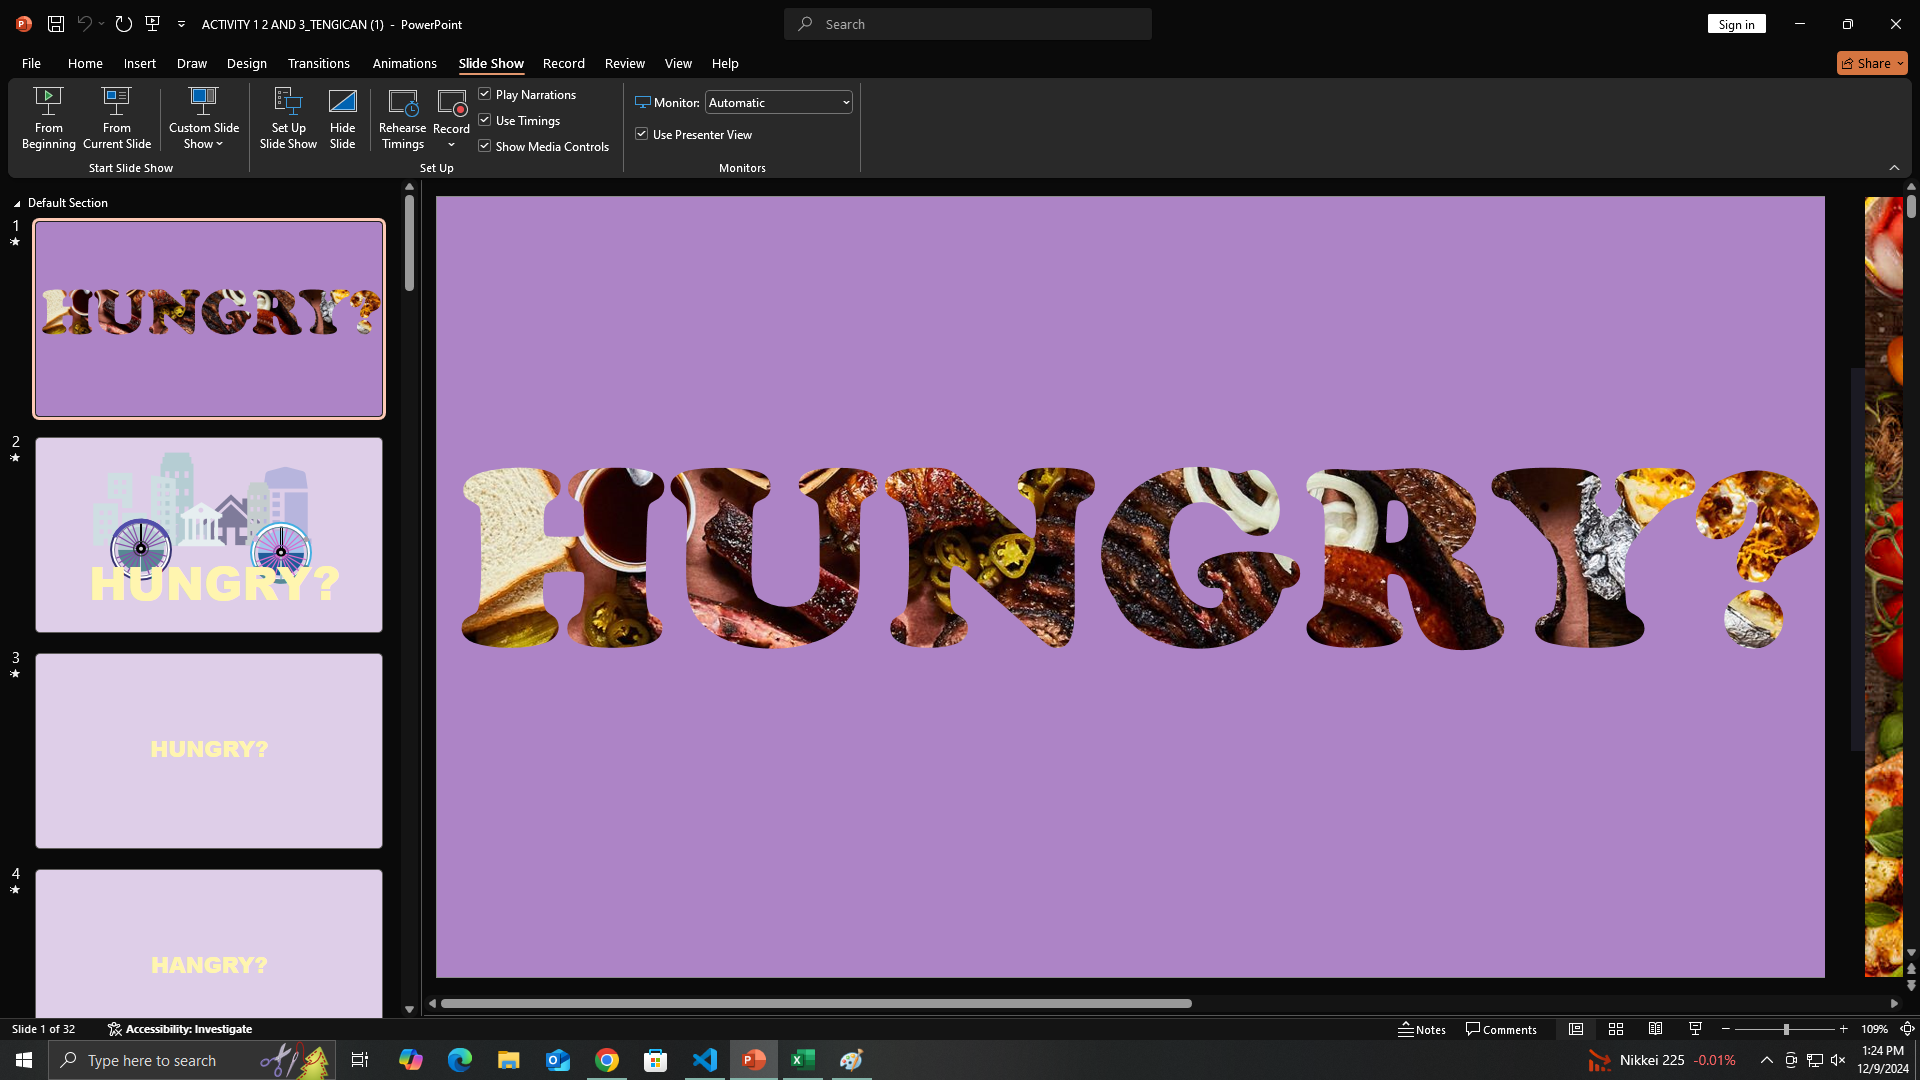The image size is (1920, 1080).
Task: Disable Use Timings
Action: [485, 120]
